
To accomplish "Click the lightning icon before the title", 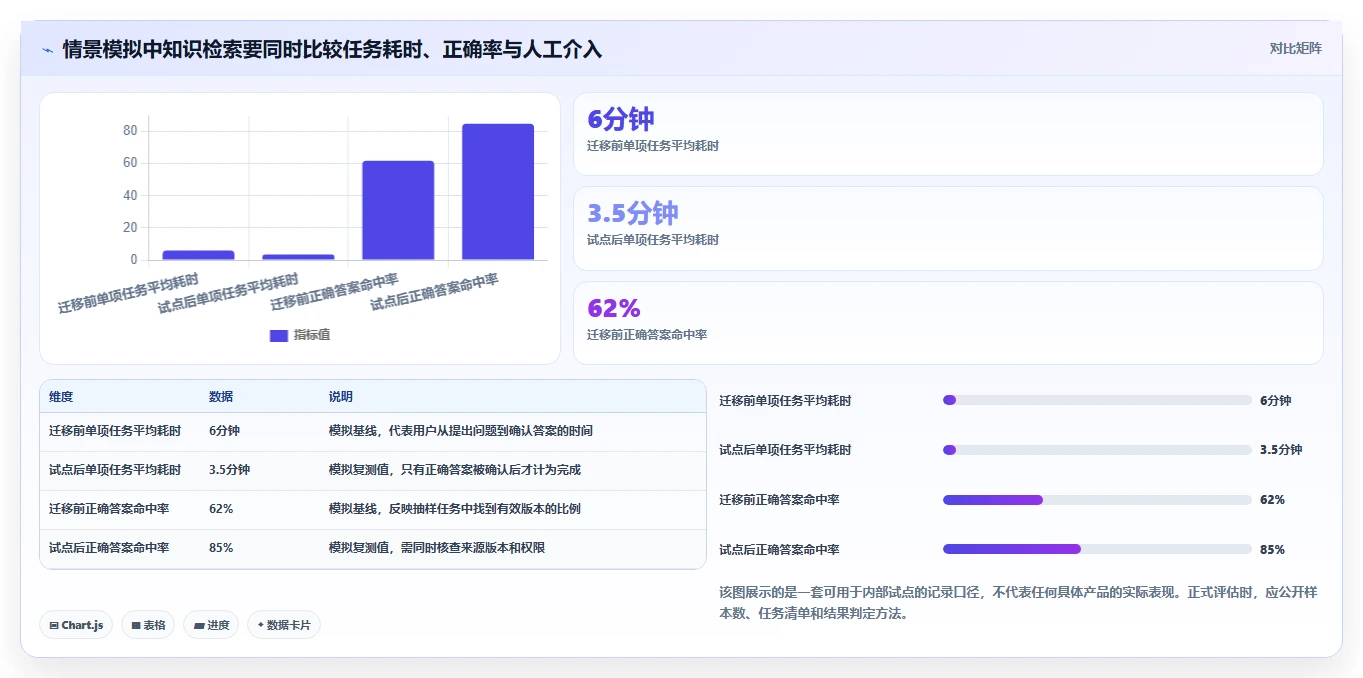I will point(48,50).
